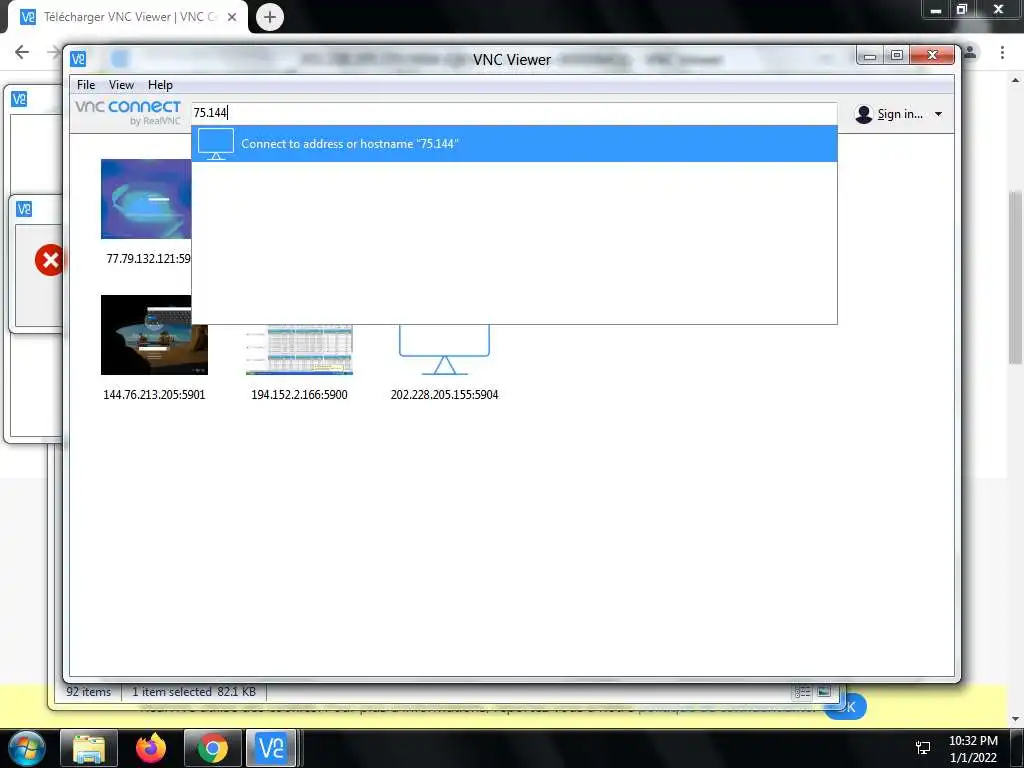This screenshot has height=768, width=1024.
Task: Click the "92 items" status bar text
Action: (x=88, y=692)
